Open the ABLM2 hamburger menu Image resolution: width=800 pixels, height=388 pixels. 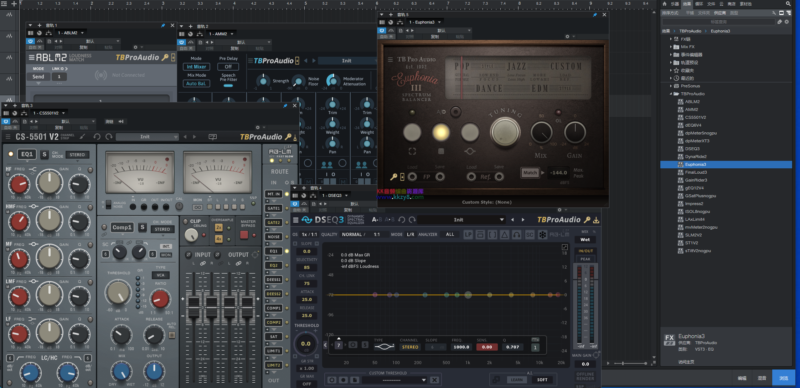click(32, 58)
